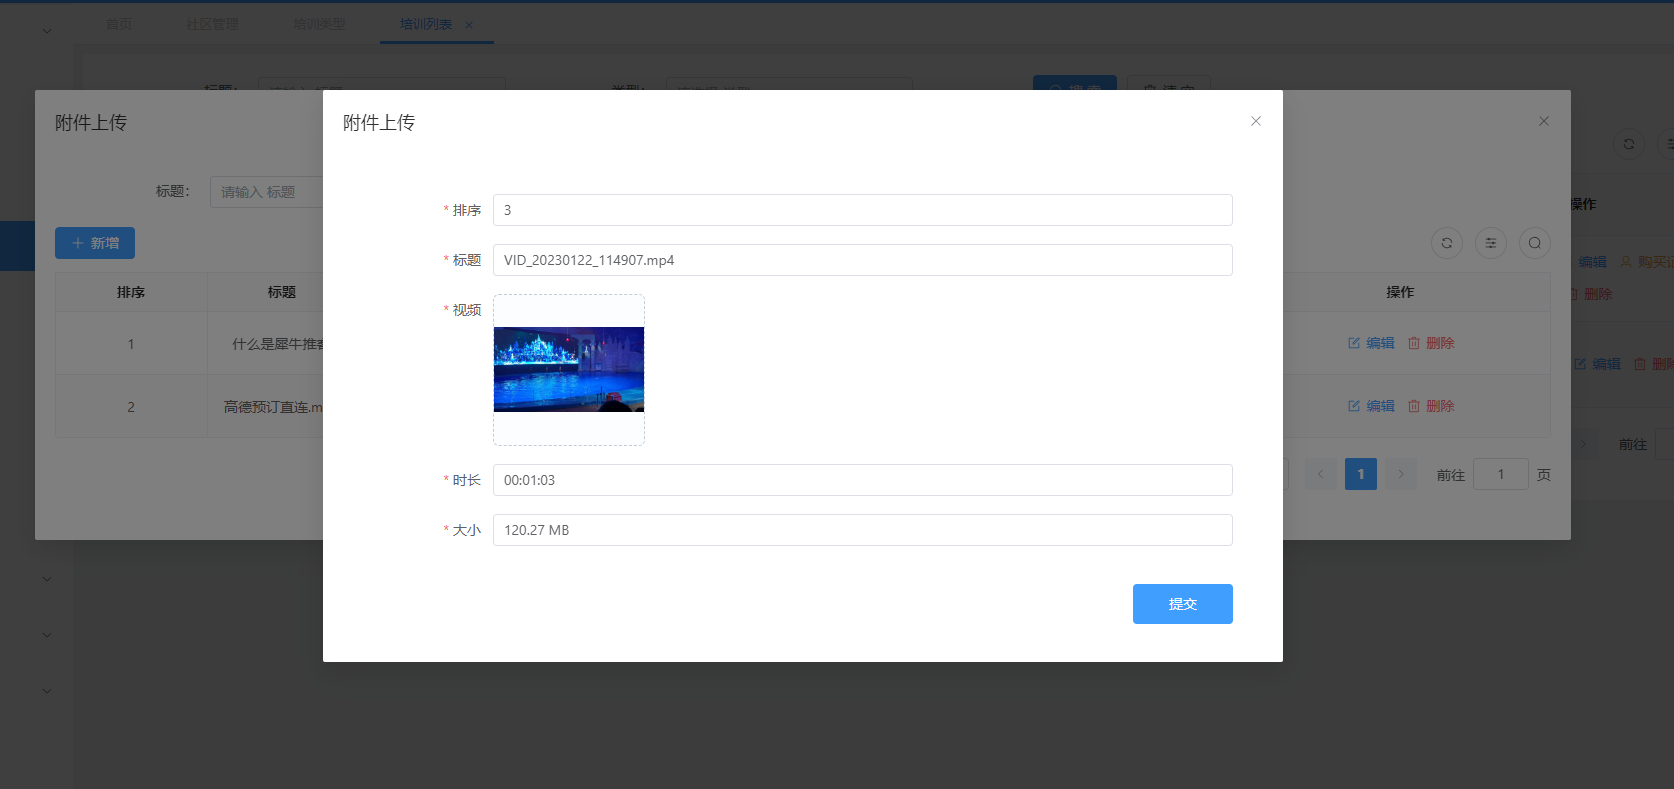Switch to the 社区管理 tab
The width and height of the screenshot is (1674, 789).
212,24
